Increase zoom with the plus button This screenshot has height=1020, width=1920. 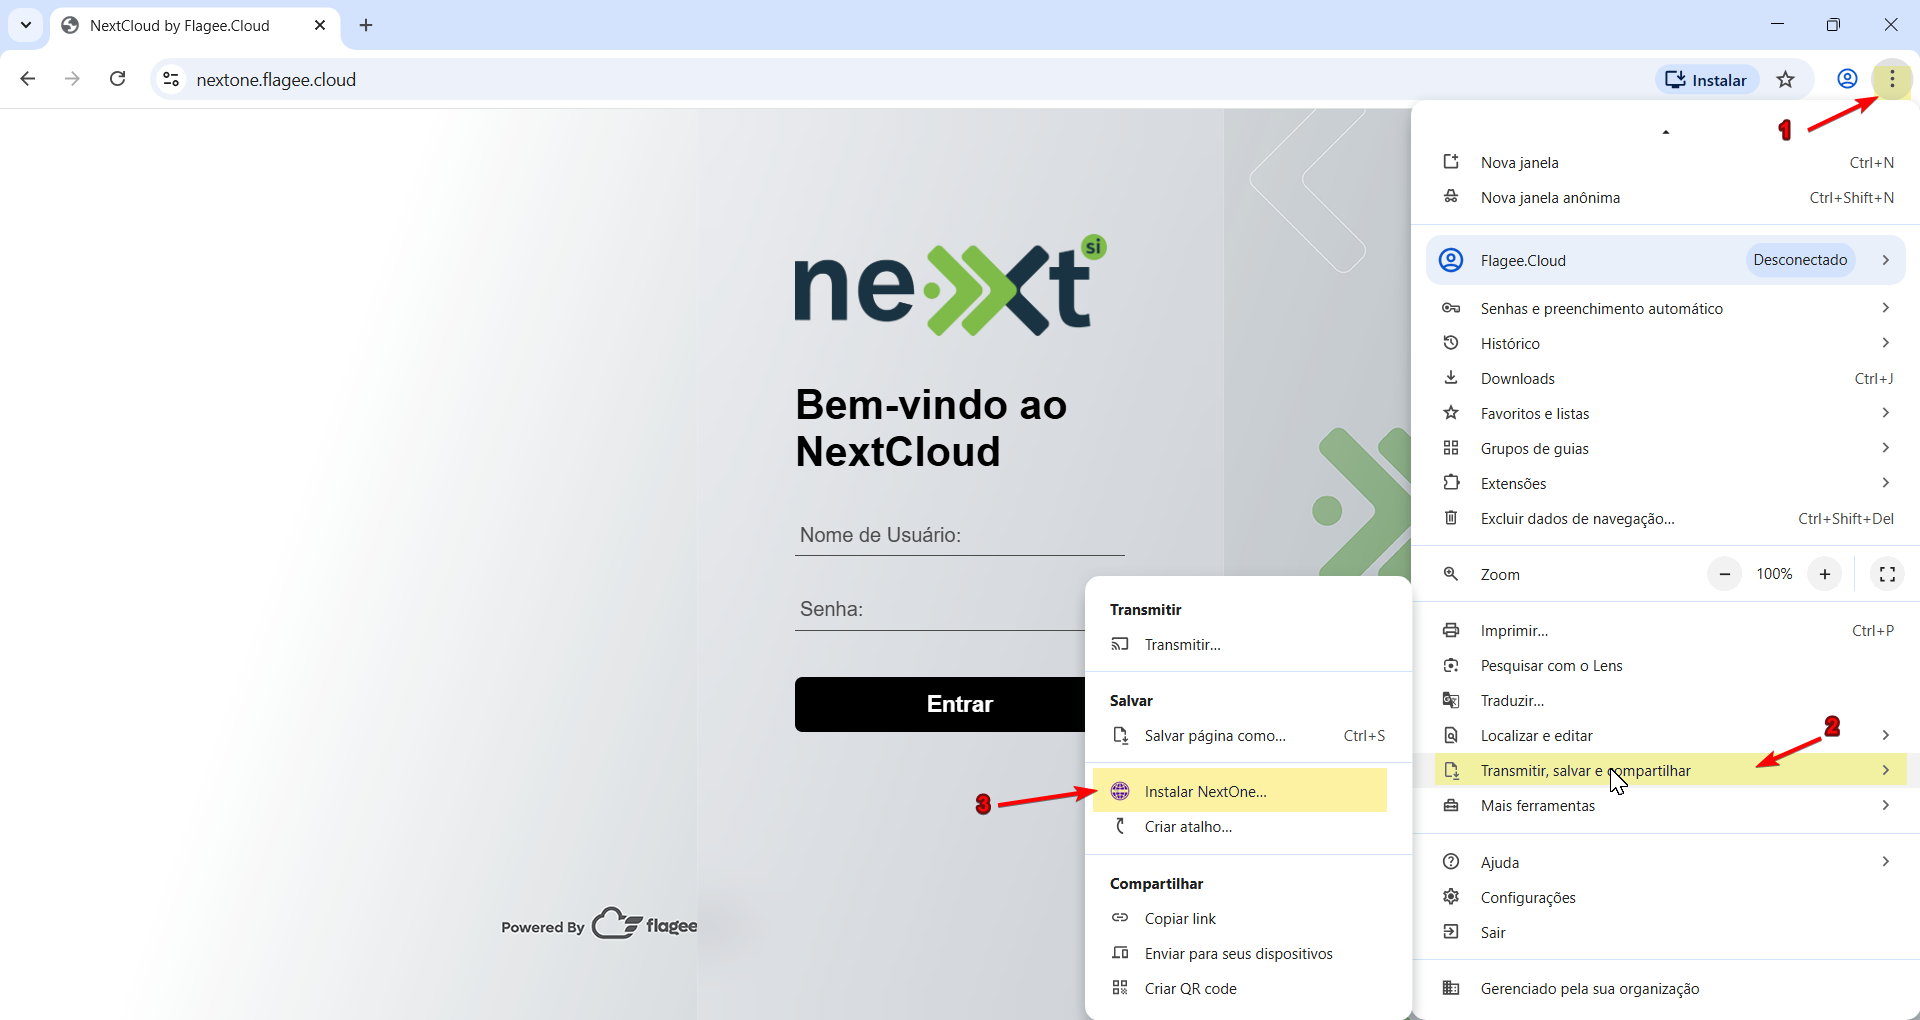[x=1825, y=574]
